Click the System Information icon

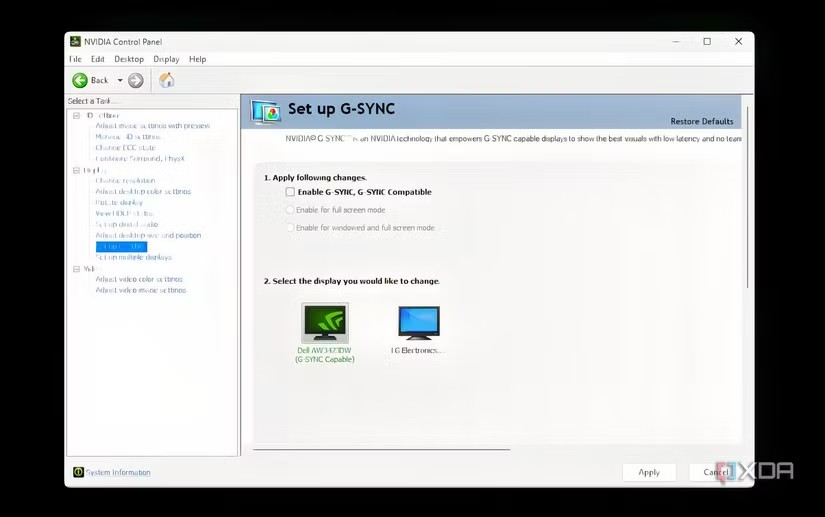pyautogui.click(x=79, y=472)
